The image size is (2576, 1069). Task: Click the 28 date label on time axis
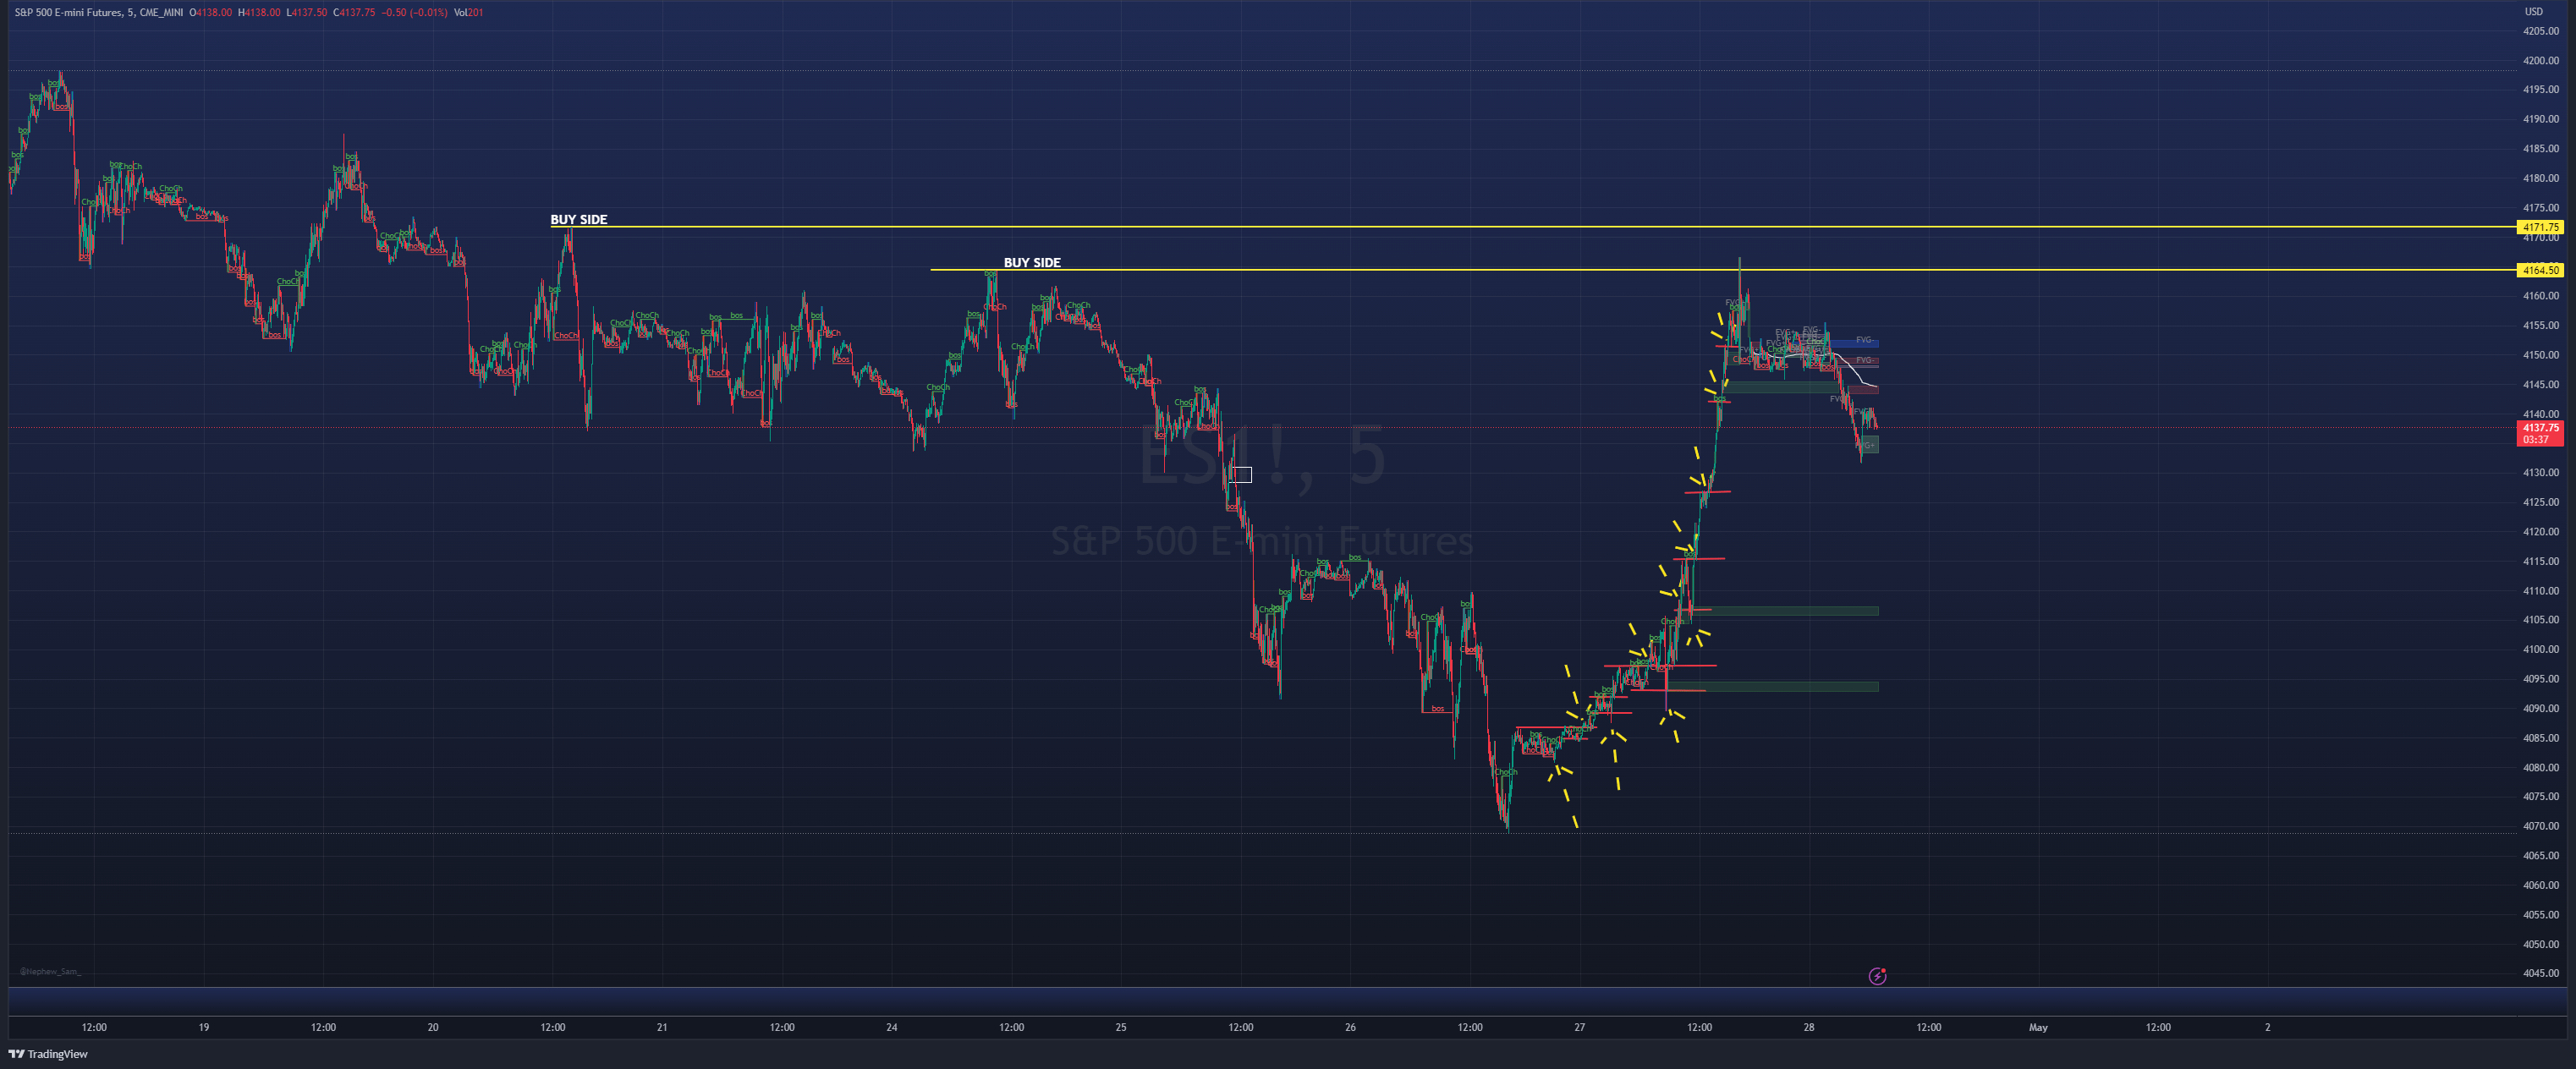(x=1808, y=1027)
